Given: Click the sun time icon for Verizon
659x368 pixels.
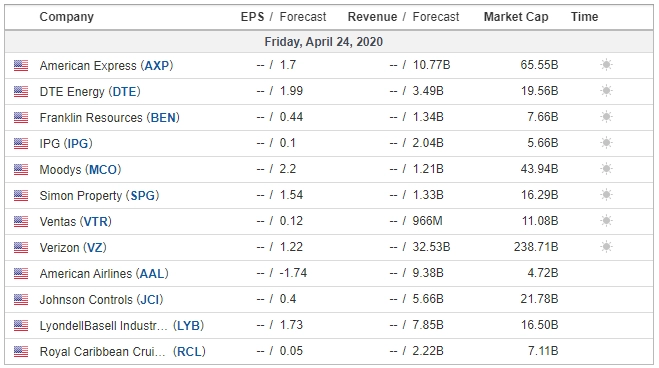Looking at the screenshot, I should (x=606, y=247).
